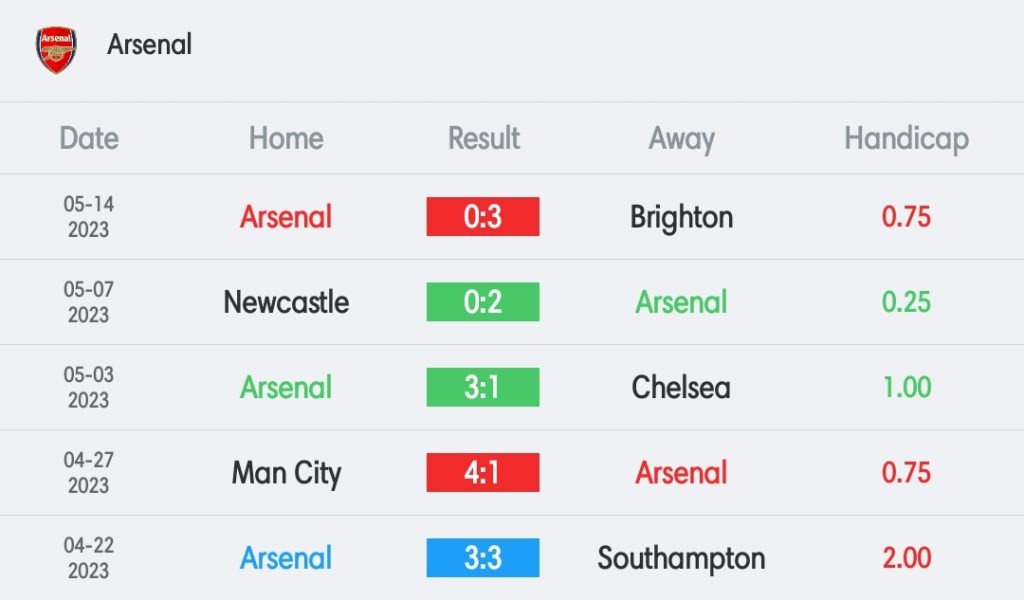Click the Chelsea away team

click(681, 387)
